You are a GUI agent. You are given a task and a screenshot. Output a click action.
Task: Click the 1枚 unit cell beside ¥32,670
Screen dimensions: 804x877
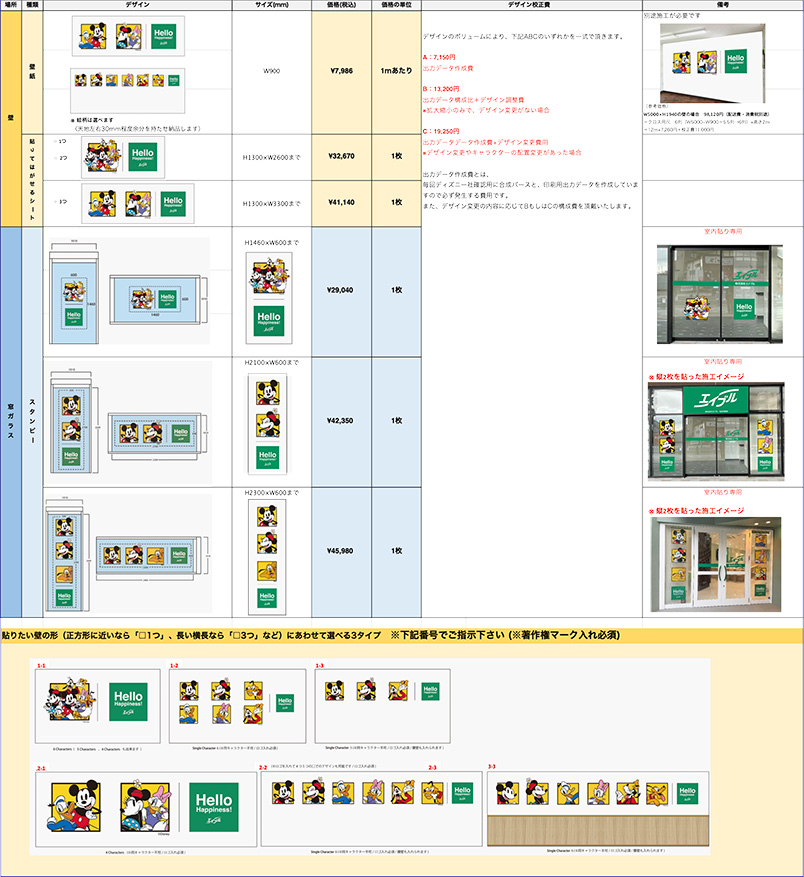point(396,157)
